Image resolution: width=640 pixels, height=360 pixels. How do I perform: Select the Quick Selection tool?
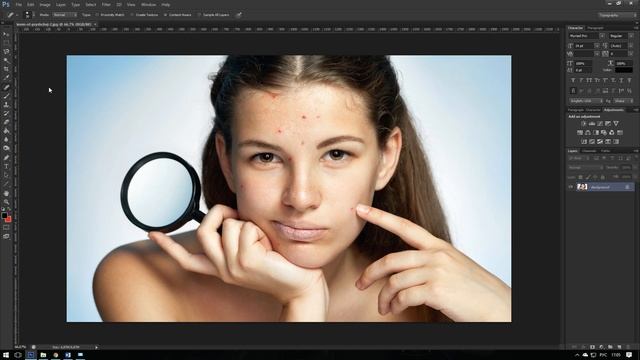tap(6, 60)
